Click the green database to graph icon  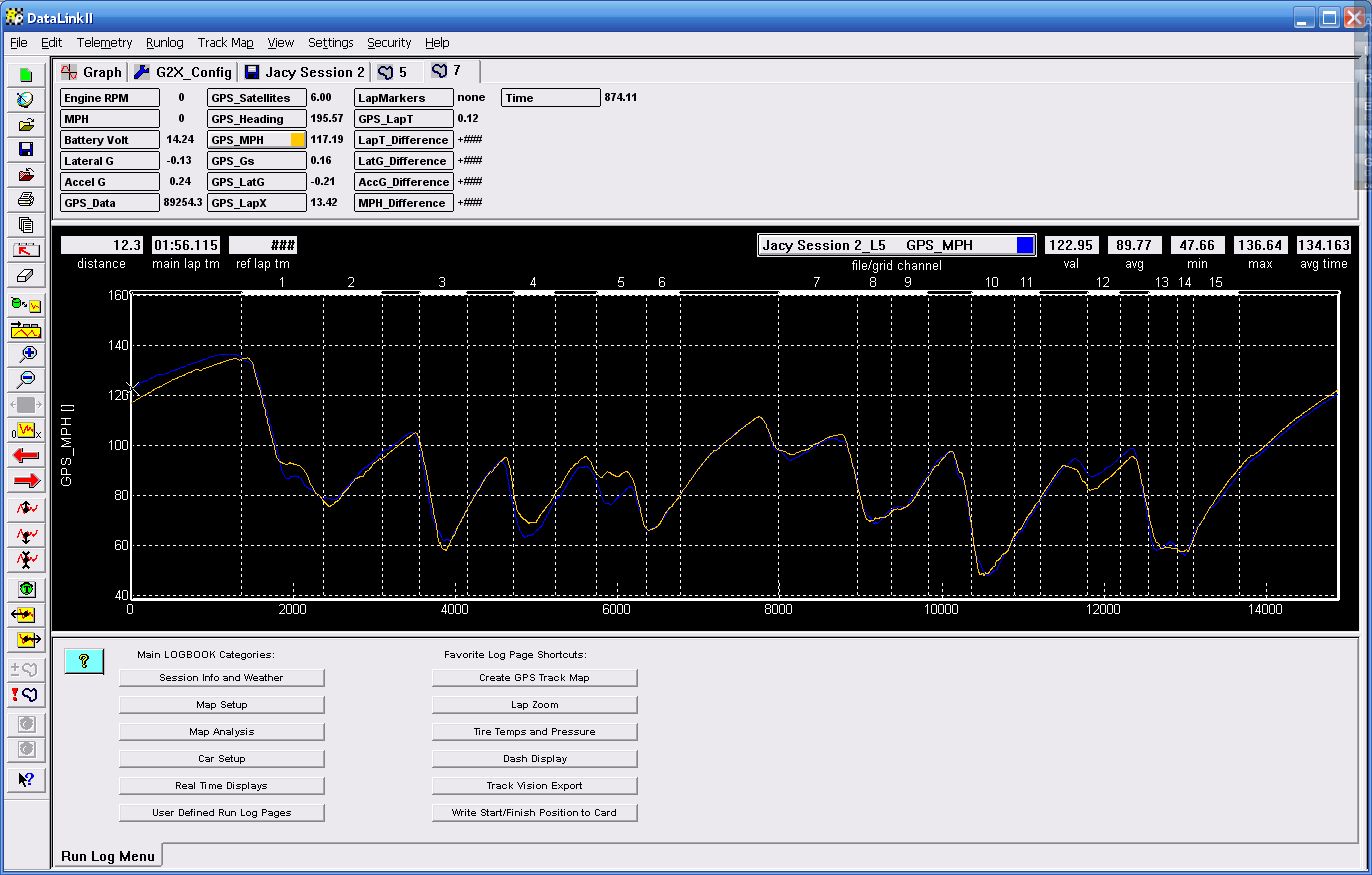pos(26,304)
